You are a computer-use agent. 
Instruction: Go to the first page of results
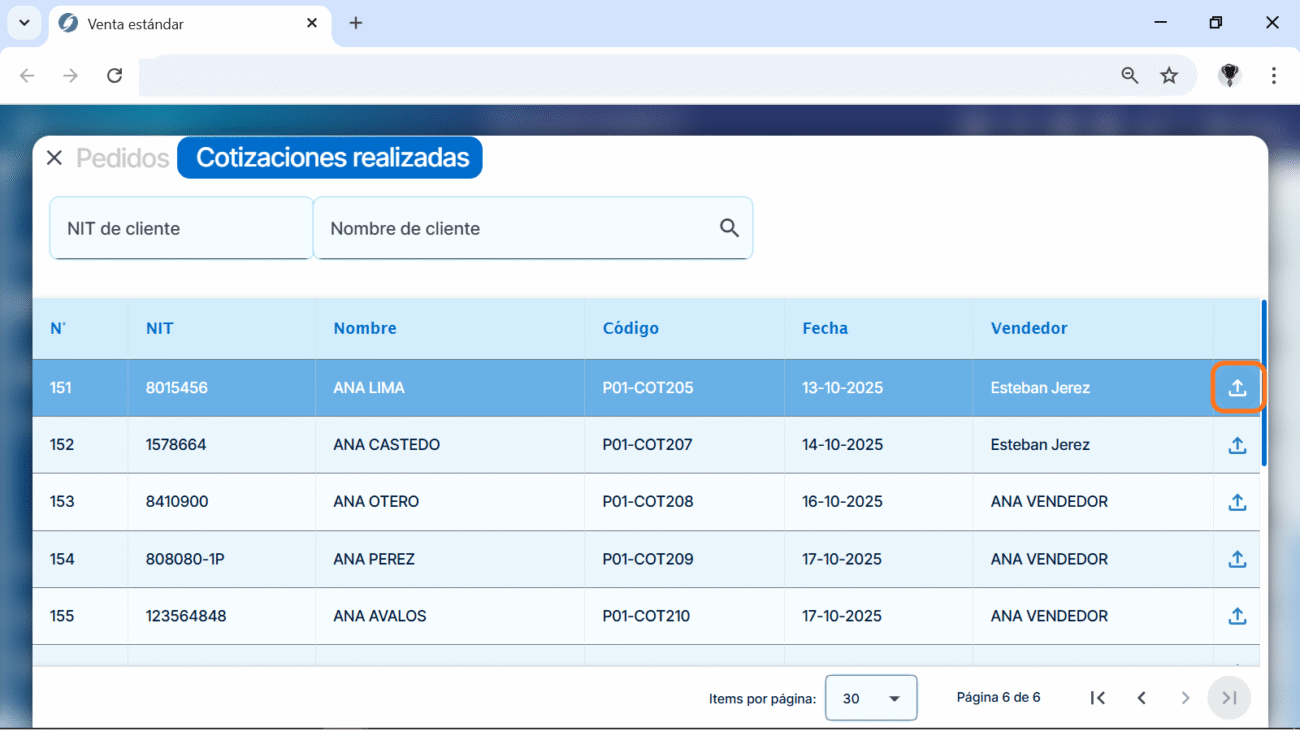(x=1097, y=698)
